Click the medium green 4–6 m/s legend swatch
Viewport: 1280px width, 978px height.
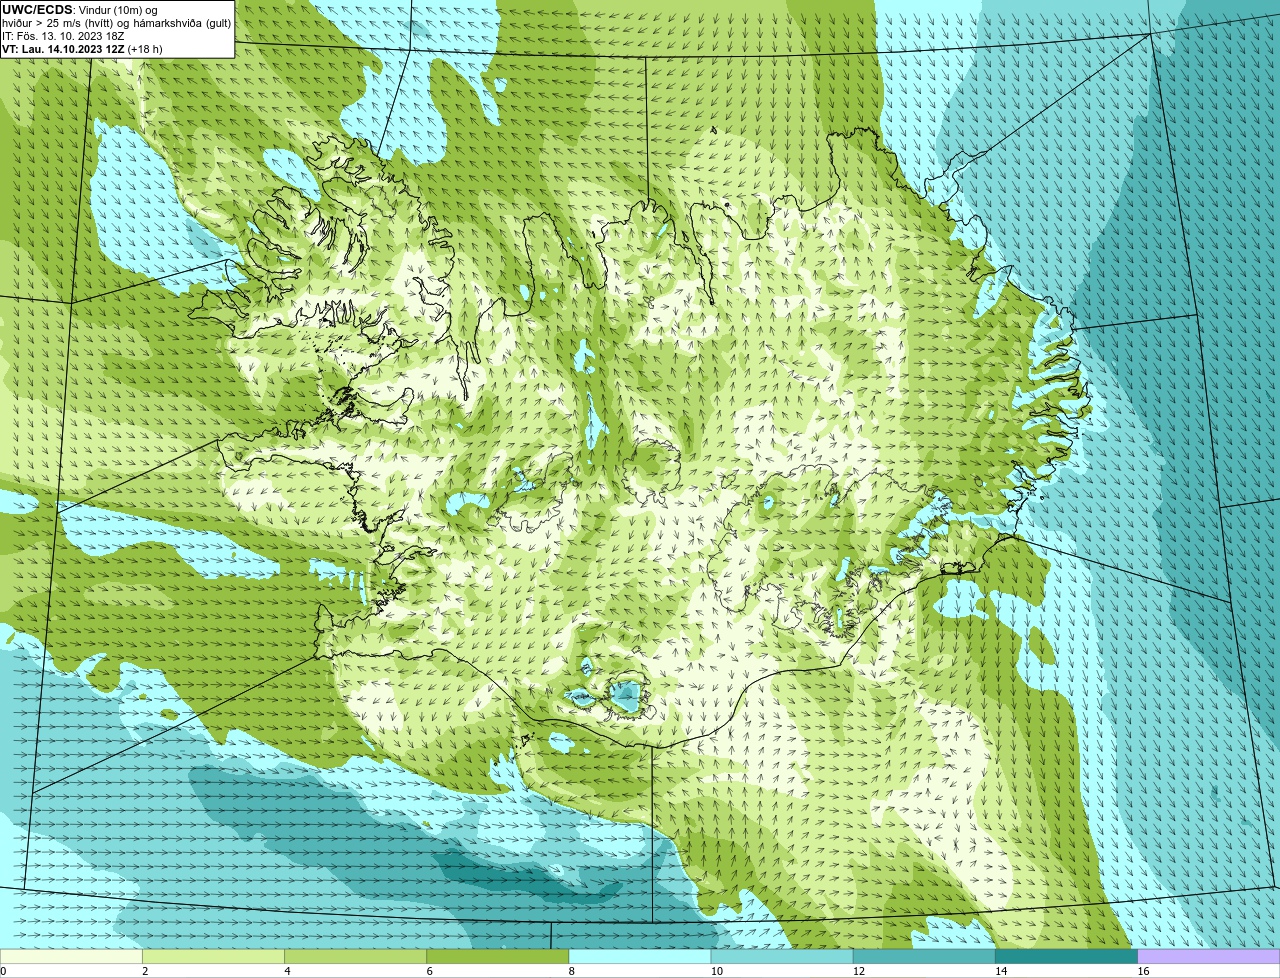355,957
